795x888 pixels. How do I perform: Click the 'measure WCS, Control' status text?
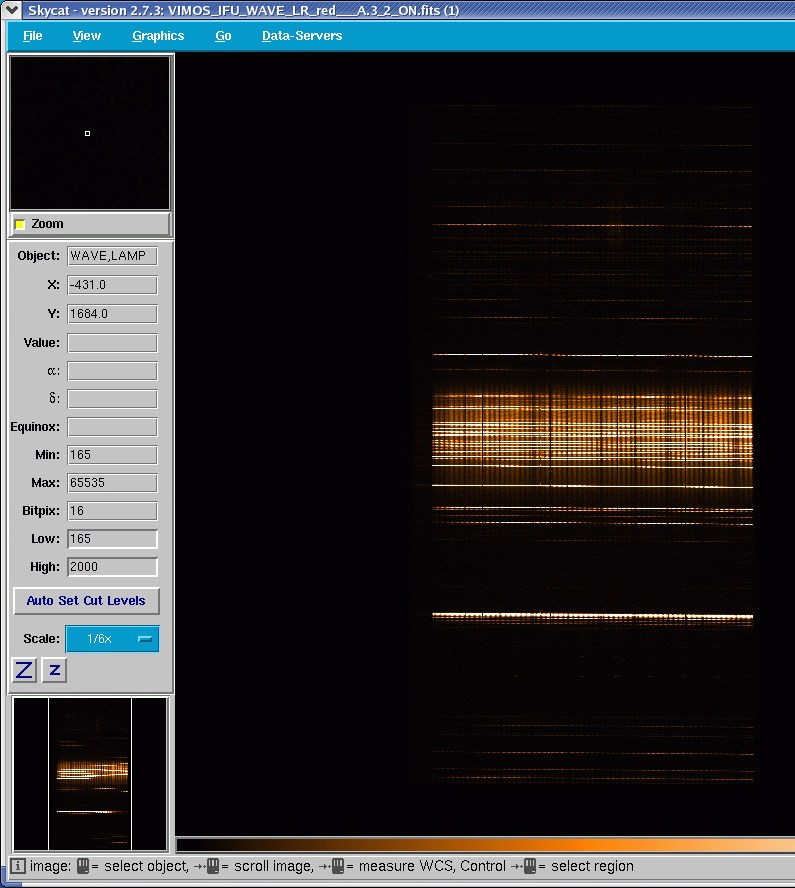tap(432, 866)
